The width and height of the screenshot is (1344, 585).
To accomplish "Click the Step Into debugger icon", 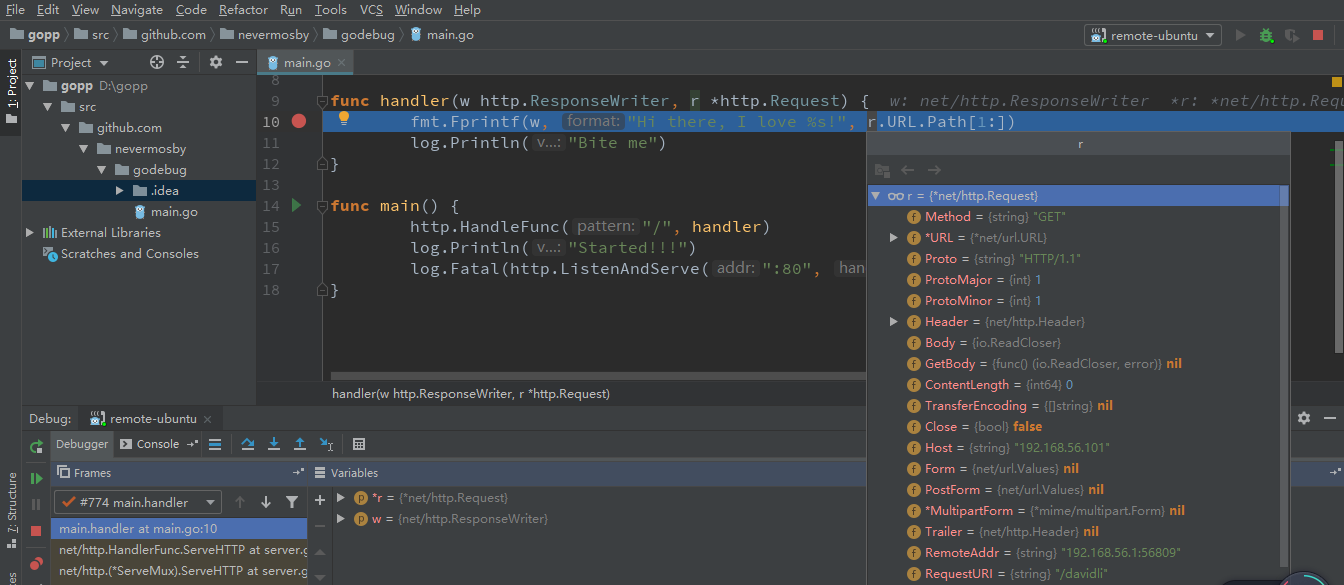I will [x=274, y=444].
